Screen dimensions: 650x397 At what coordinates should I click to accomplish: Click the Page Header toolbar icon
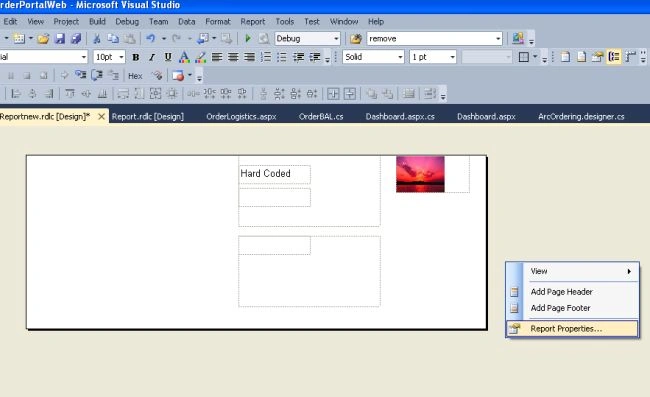pyautogui.click(x=565, y=57)
